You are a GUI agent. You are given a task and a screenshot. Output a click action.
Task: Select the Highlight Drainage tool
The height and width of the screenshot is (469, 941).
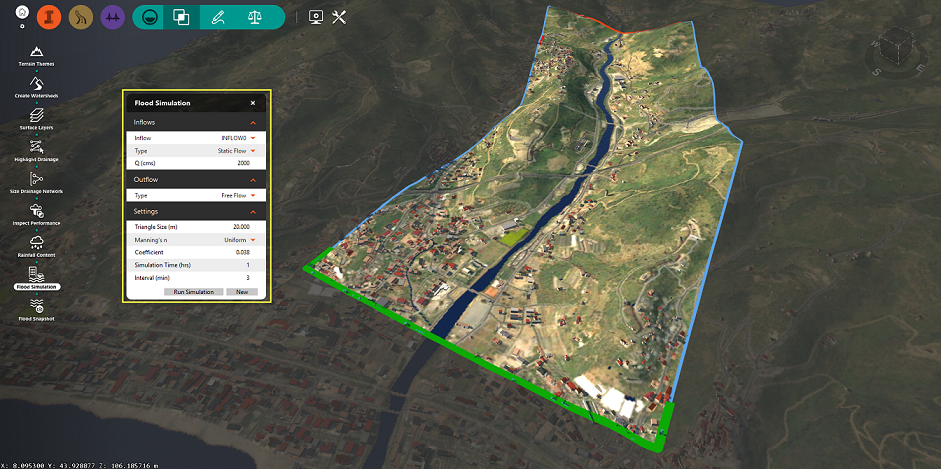36,148
